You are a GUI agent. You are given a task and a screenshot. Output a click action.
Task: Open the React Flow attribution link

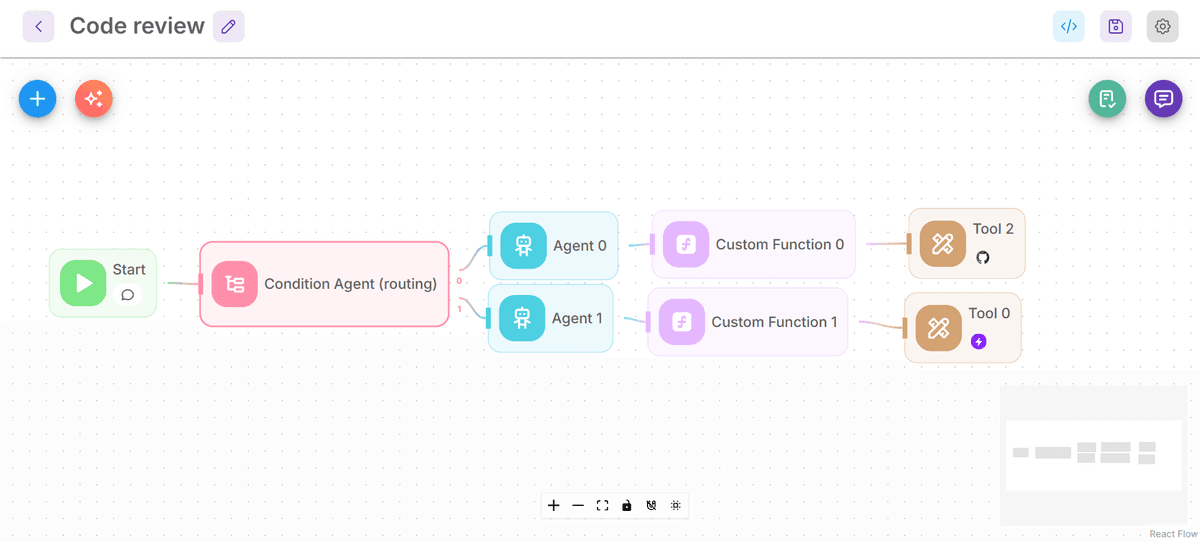pyautogui.click(x=1172, y=534)
